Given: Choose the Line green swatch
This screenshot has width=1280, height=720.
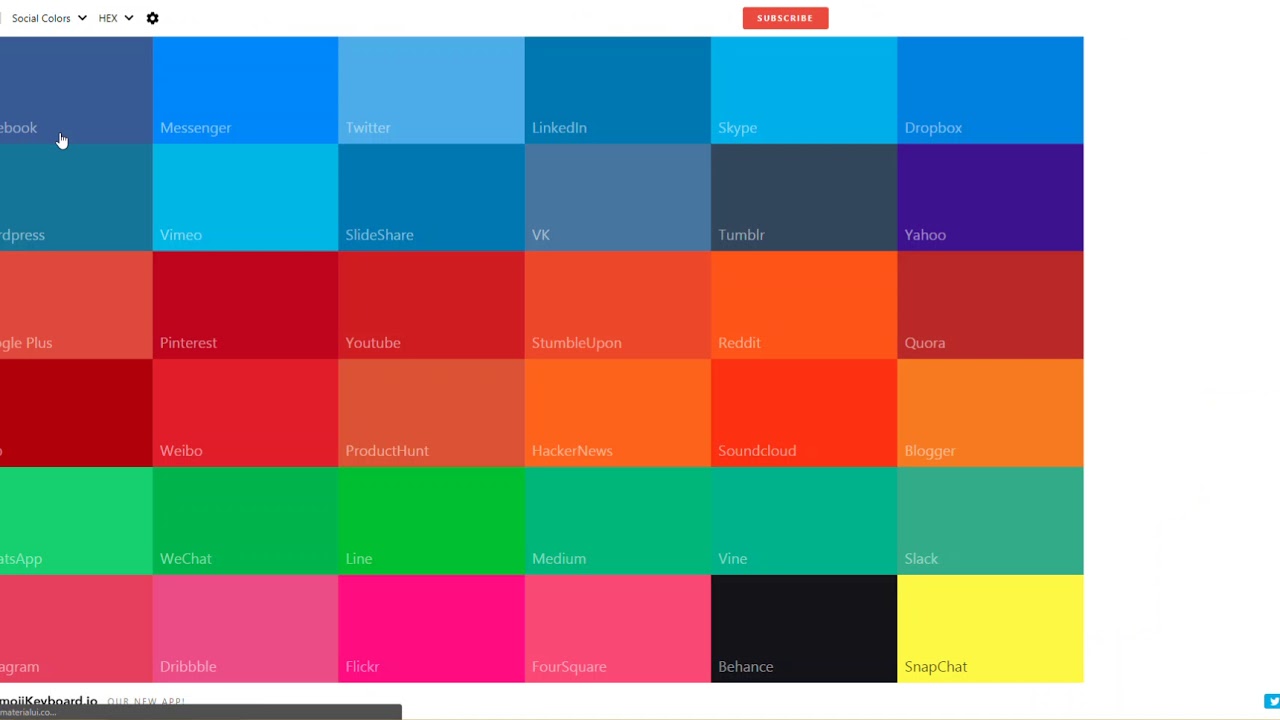Looking at the screenshot, I should pos(431,521).
